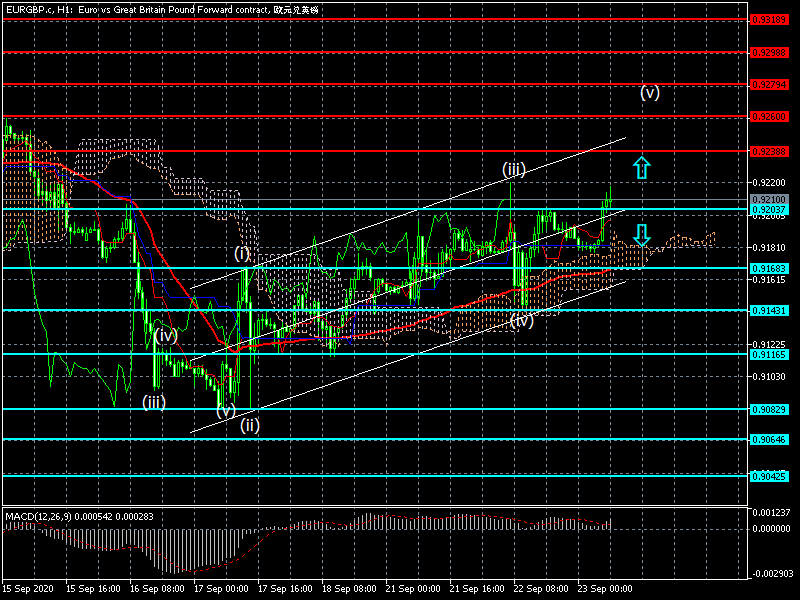Select the red 0.92388 resistance label
Viewport: 800px width, 600px height.
[769, 152]
